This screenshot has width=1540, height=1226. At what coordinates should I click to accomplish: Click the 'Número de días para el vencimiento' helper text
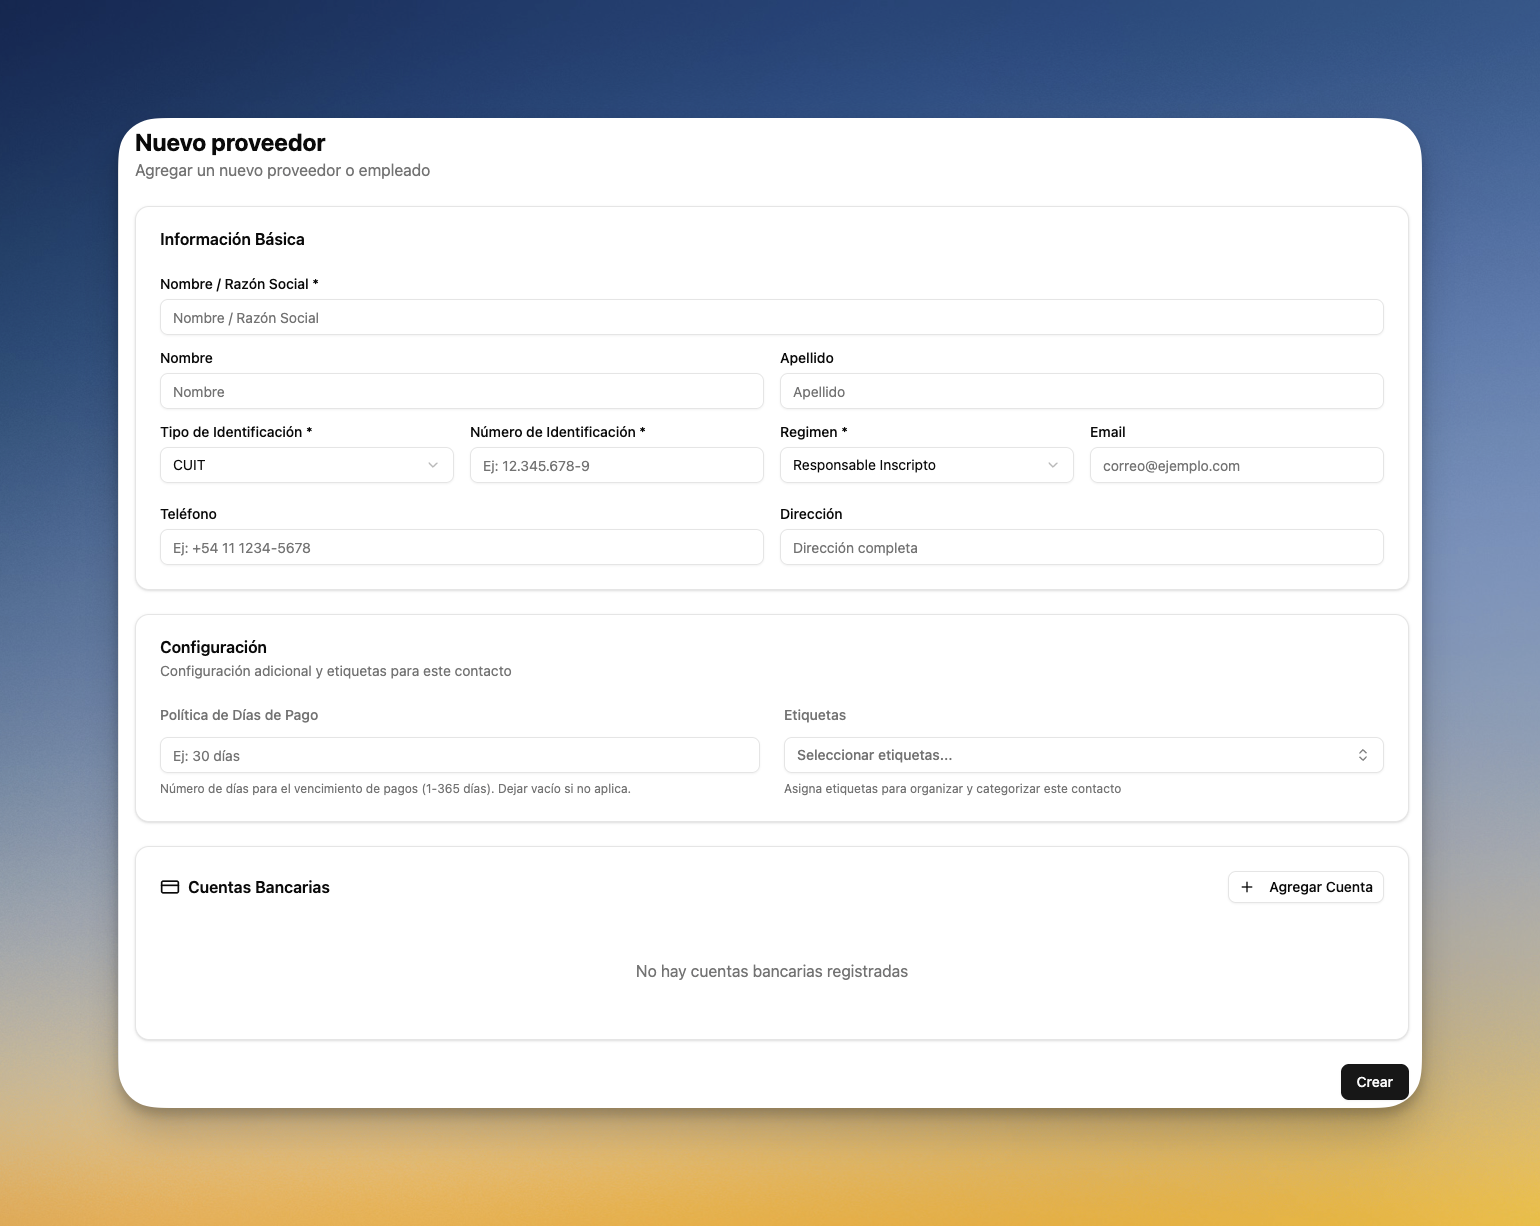395,789
